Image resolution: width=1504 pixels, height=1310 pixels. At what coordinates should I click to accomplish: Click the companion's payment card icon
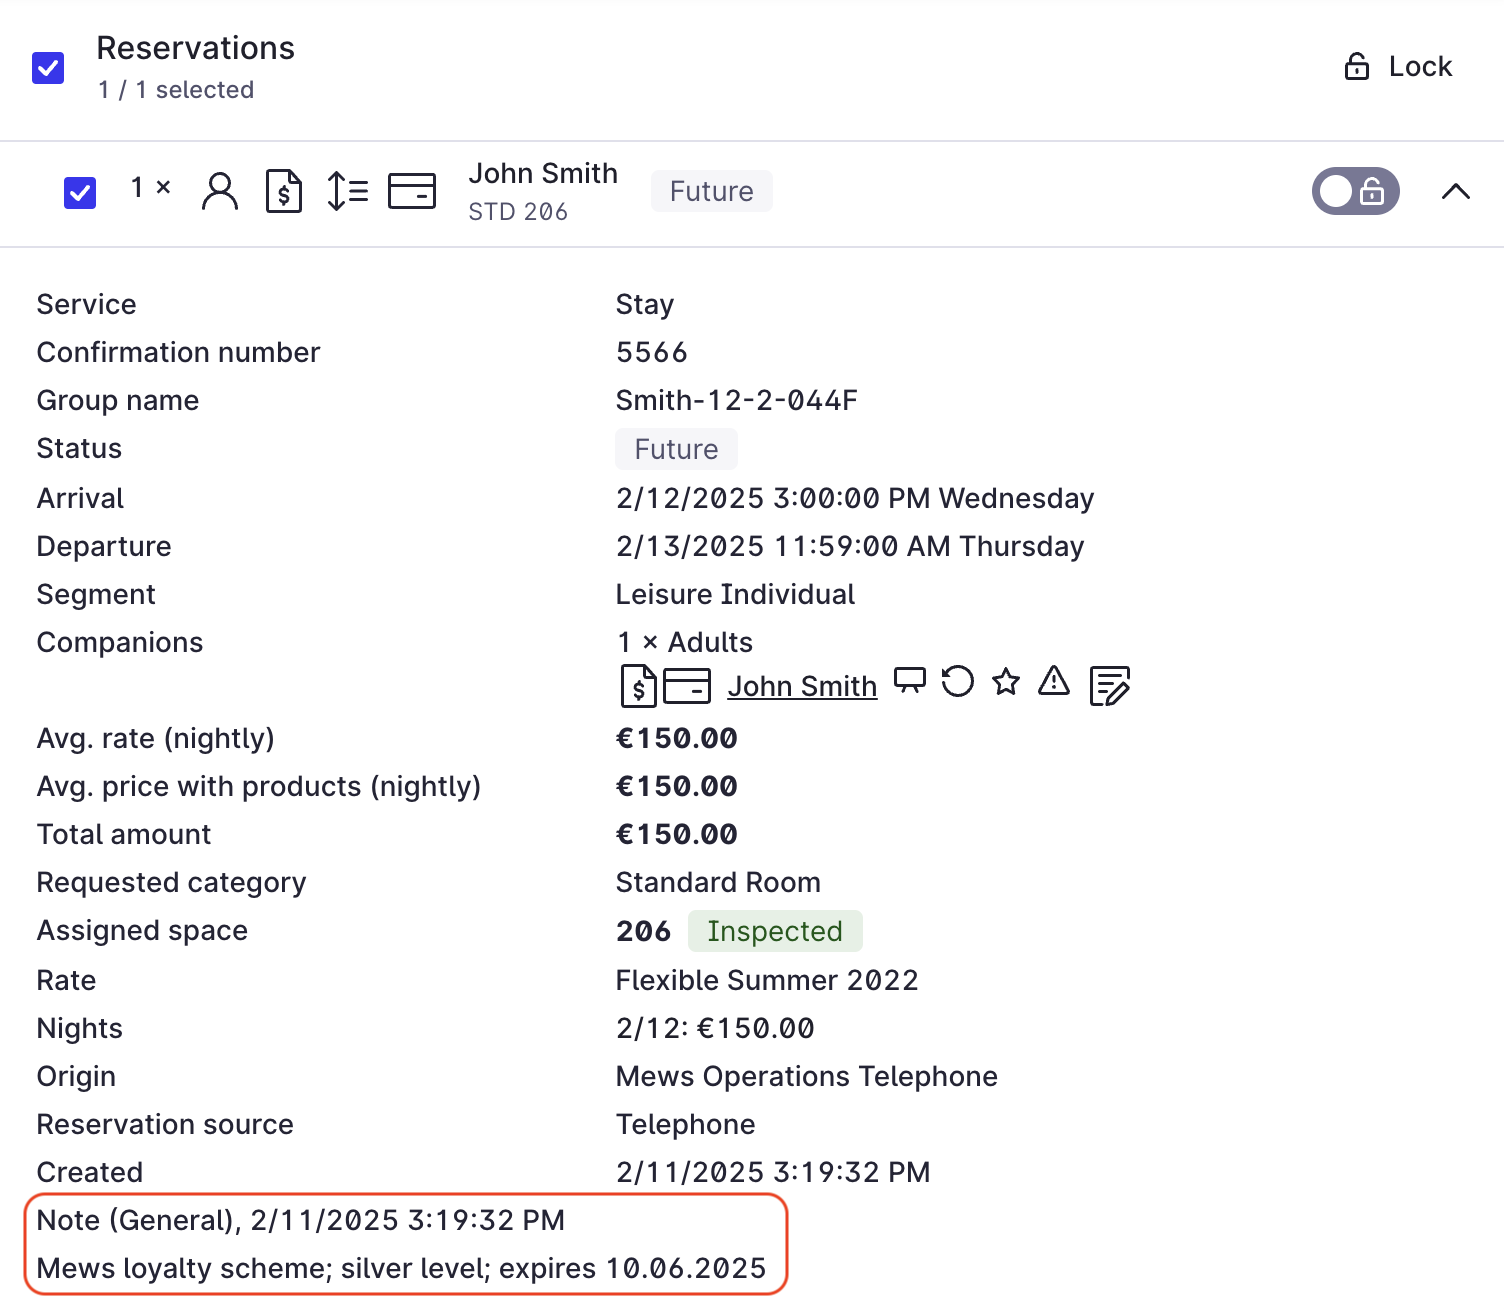coord(687,686)
